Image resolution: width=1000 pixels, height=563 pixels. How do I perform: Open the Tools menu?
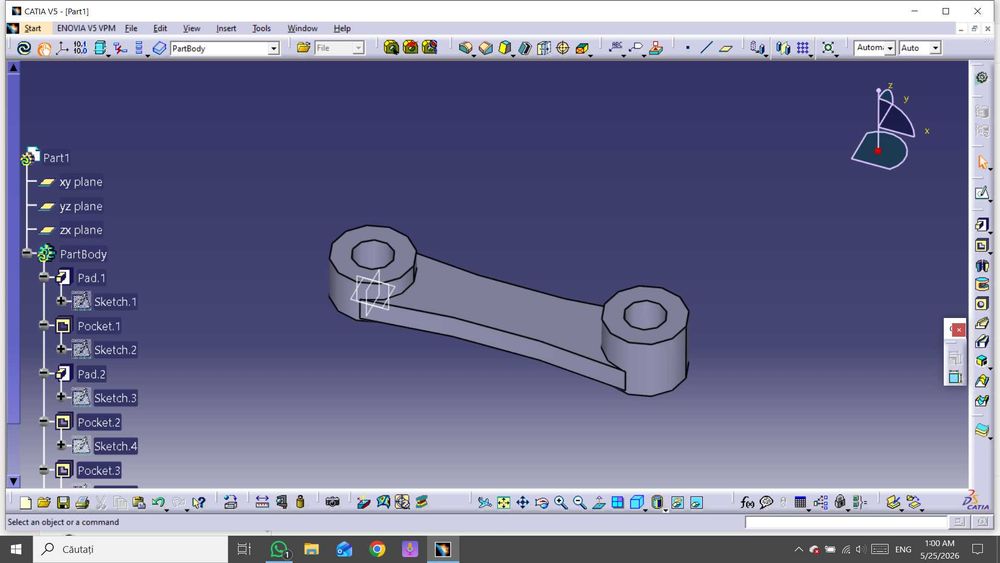(261, 29)
